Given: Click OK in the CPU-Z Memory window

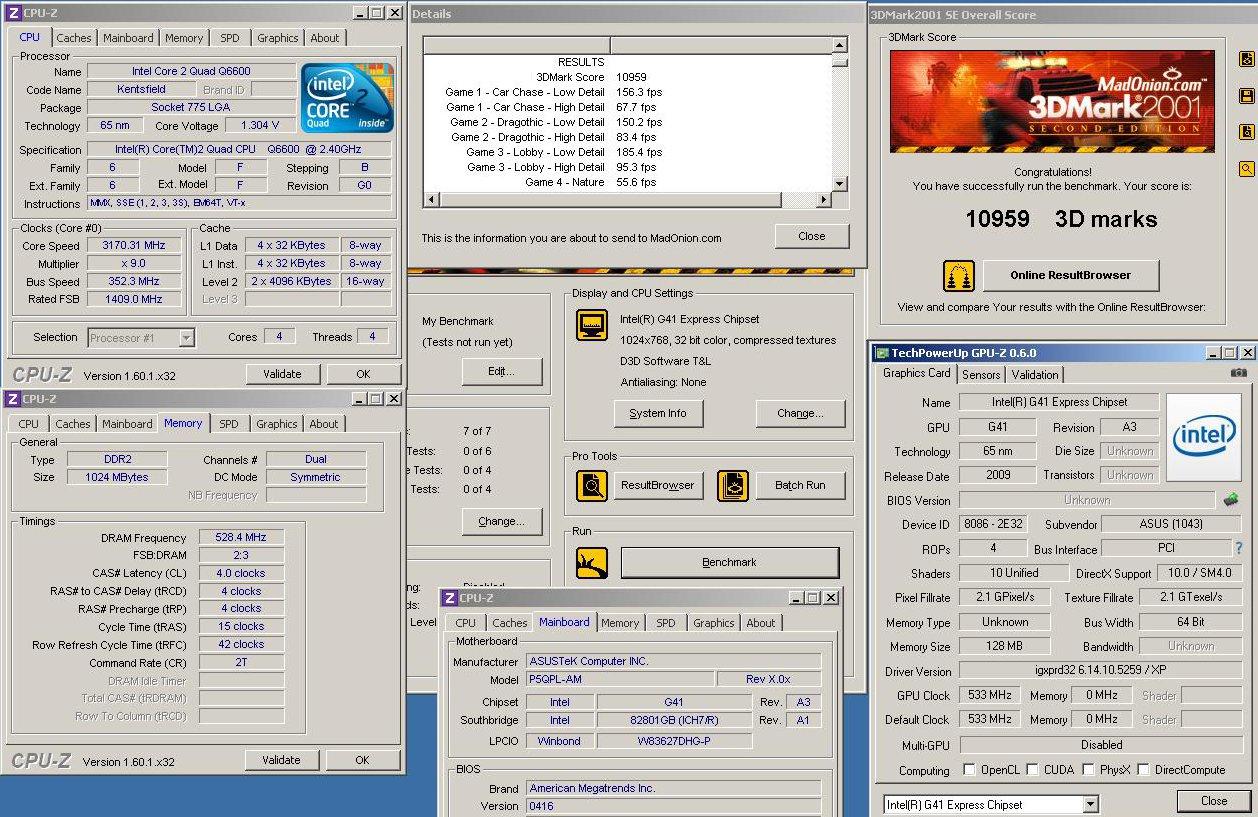Looking at the screenshot, I should pos(362,760).
